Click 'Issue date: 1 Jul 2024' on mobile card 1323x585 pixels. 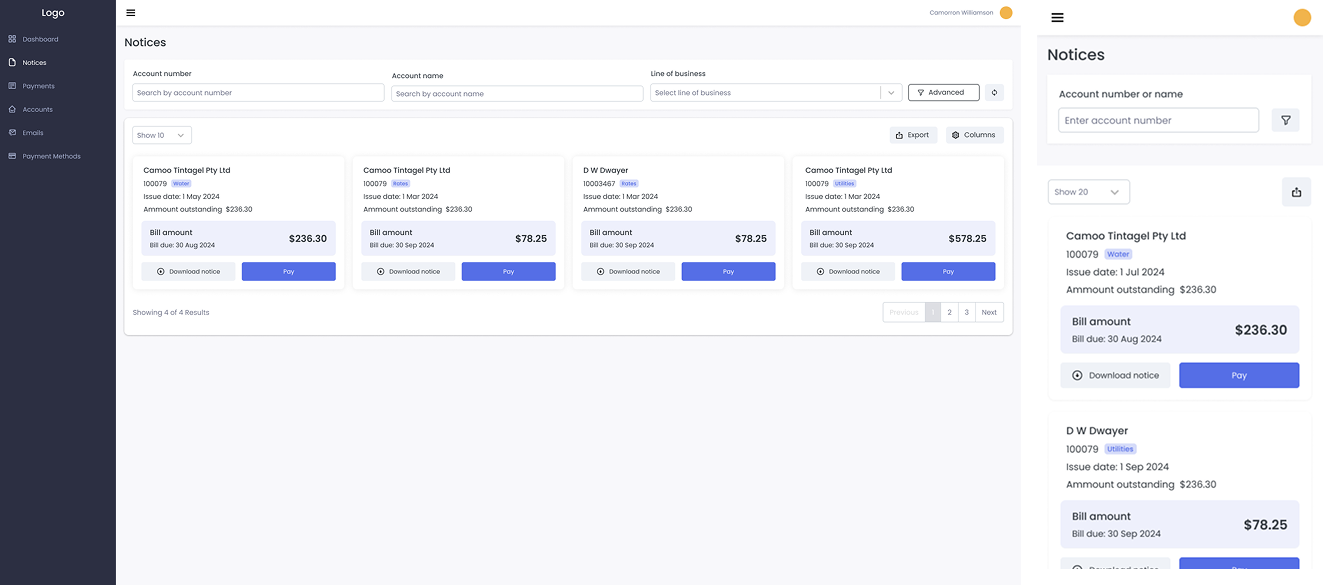tap(1115, 272)
